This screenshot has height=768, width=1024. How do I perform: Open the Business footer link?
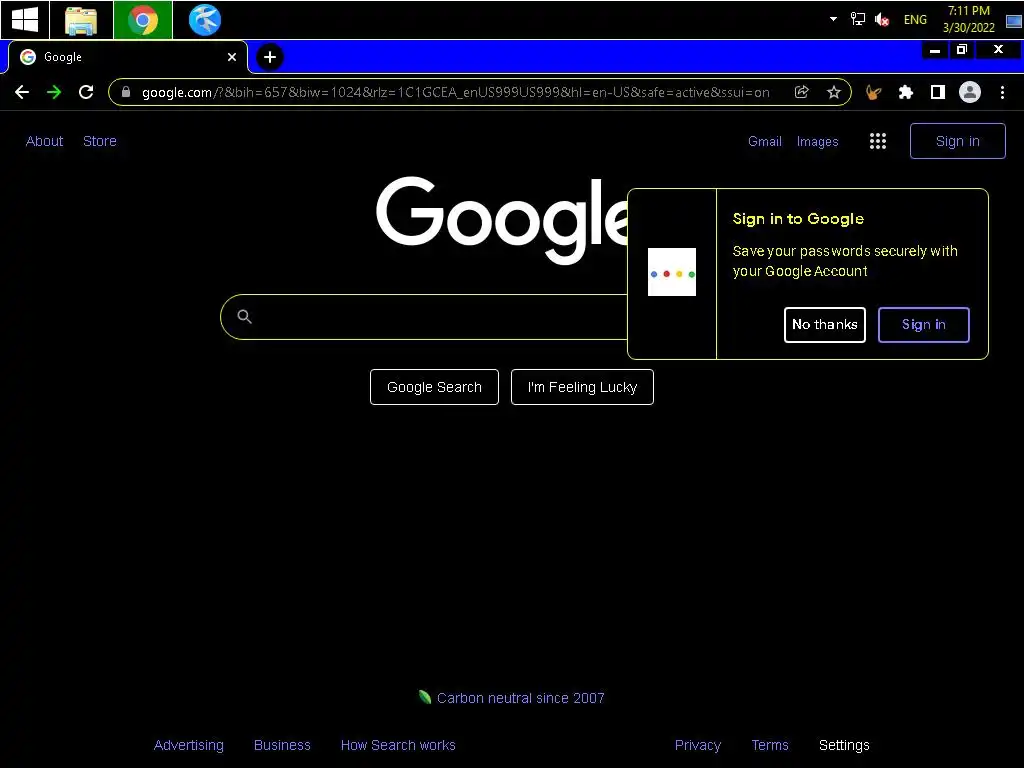(x=282, y=745)
